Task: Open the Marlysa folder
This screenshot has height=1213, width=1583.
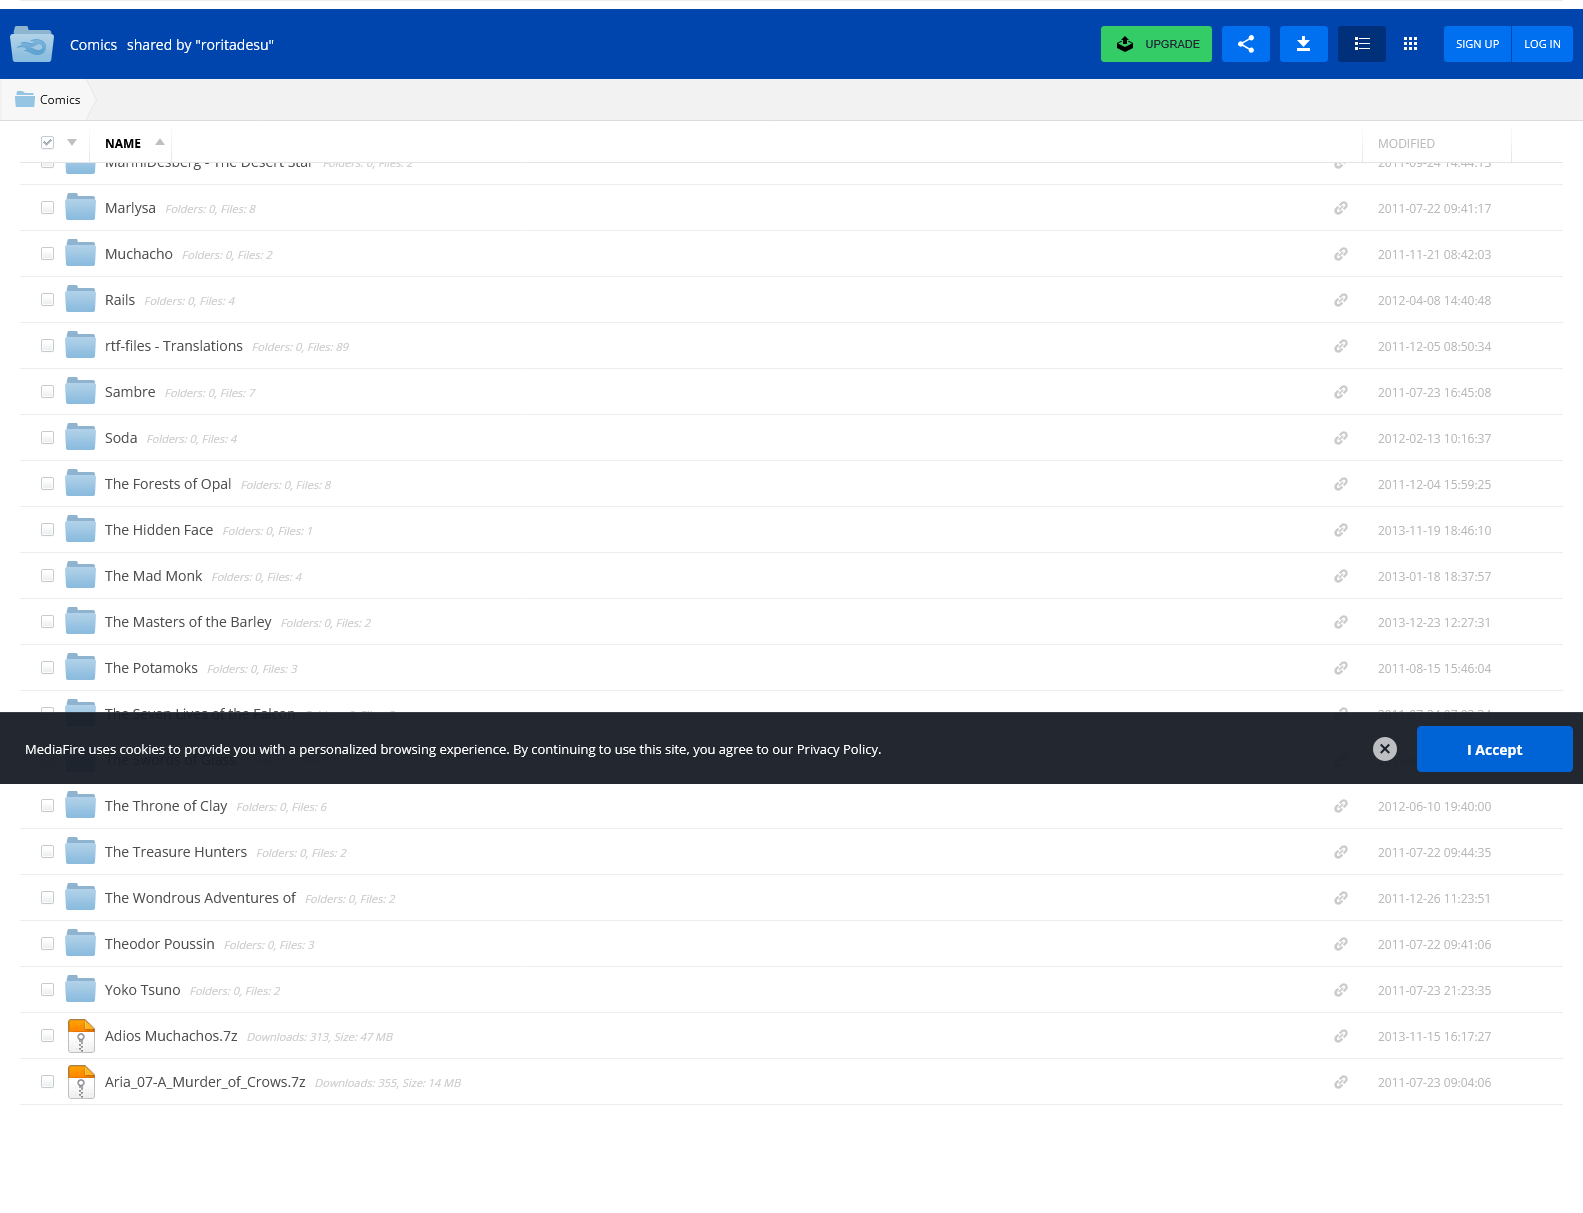Action: point(130,208)
